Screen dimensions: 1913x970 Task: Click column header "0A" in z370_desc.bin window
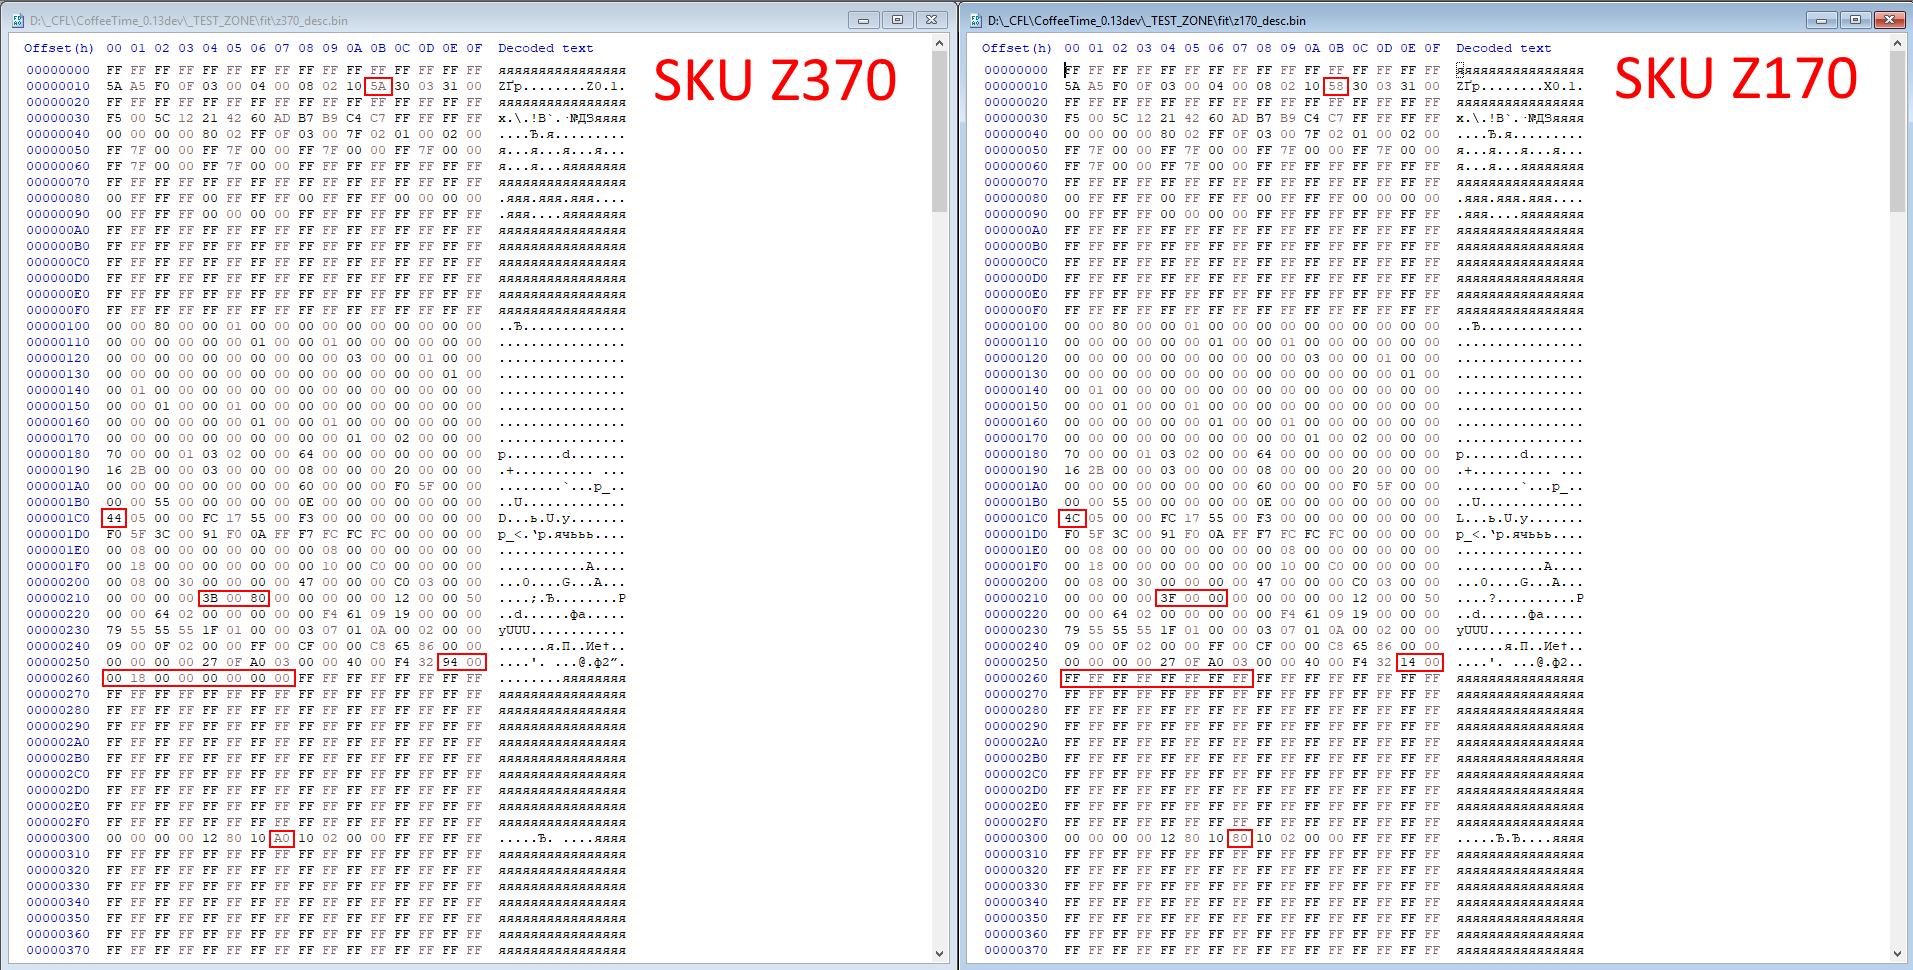pos(354,48)
